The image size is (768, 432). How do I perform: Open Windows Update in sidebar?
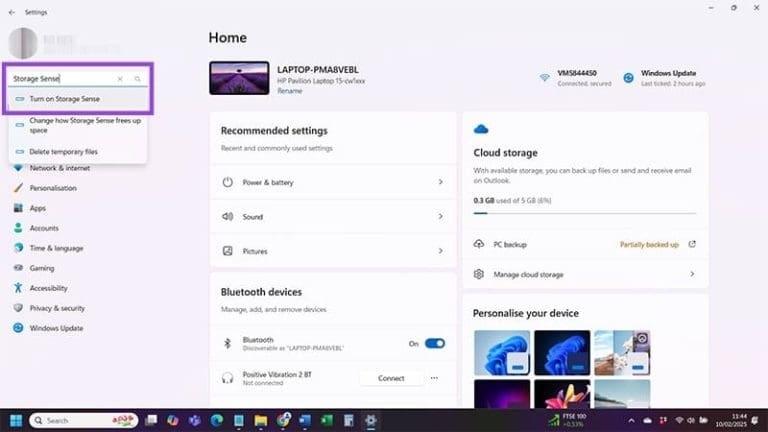tap(56, 328)
